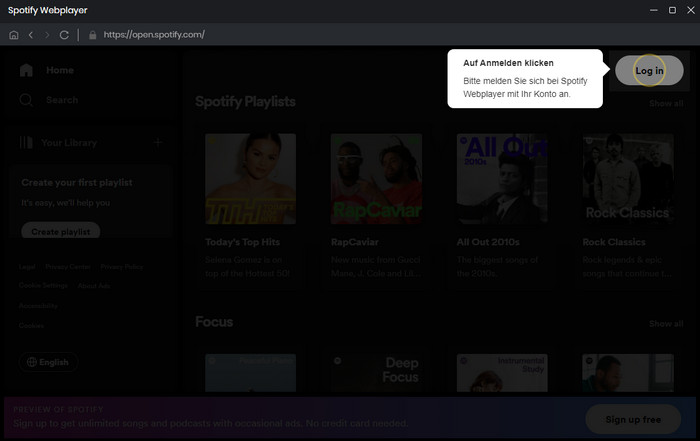Show all Spotify Playlists

(x=666, y=104)
